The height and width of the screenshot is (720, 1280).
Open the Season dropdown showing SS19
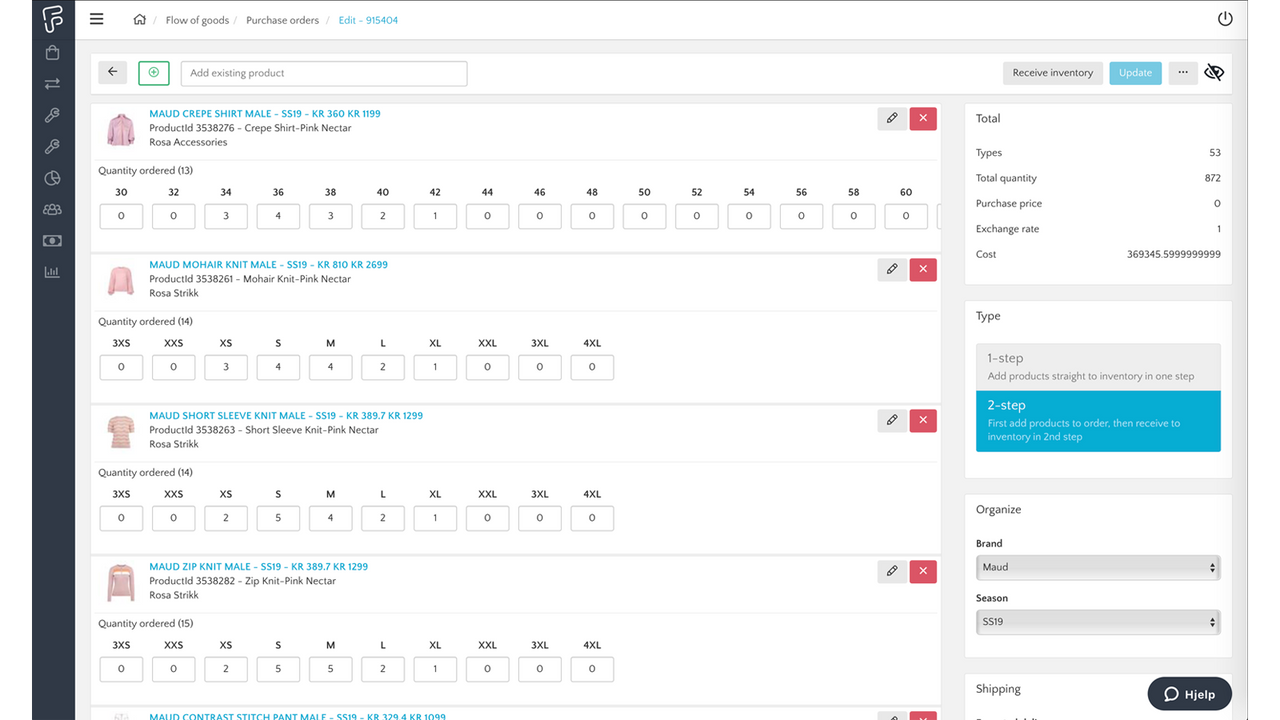1098,621
